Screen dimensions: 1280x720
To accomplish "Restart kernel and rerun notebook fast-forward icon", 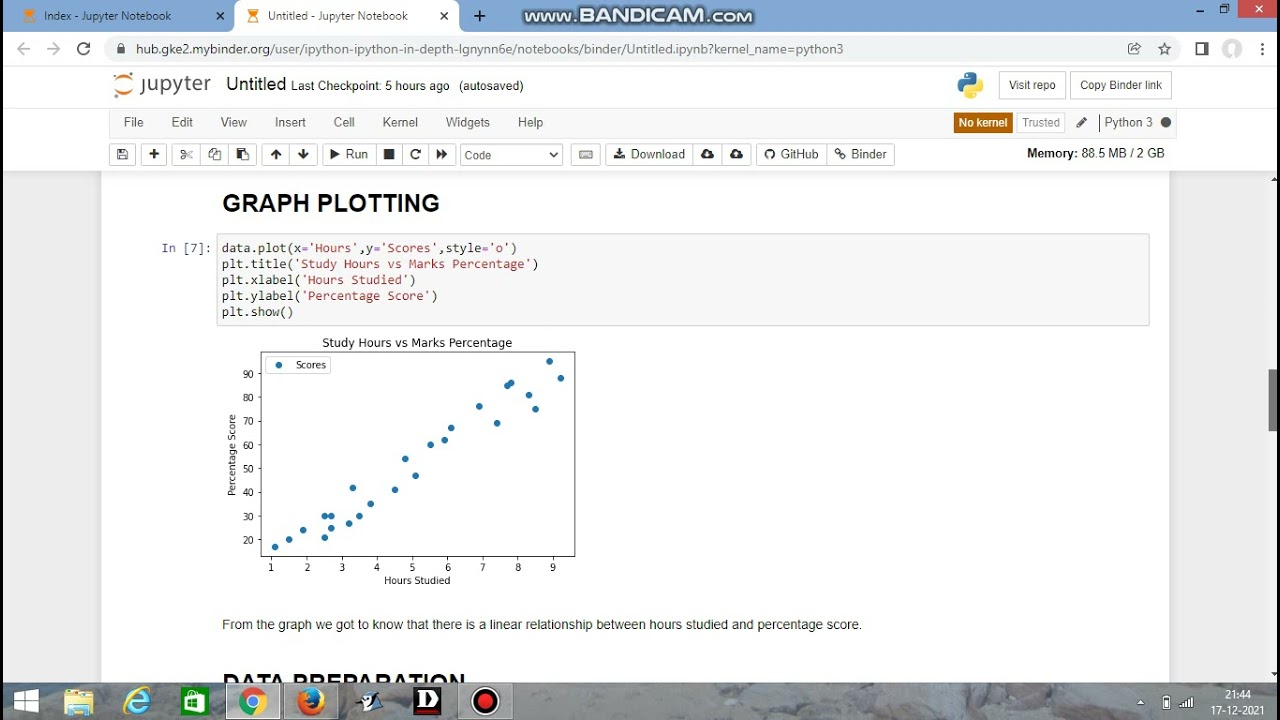I will click(x=441, y=154).
